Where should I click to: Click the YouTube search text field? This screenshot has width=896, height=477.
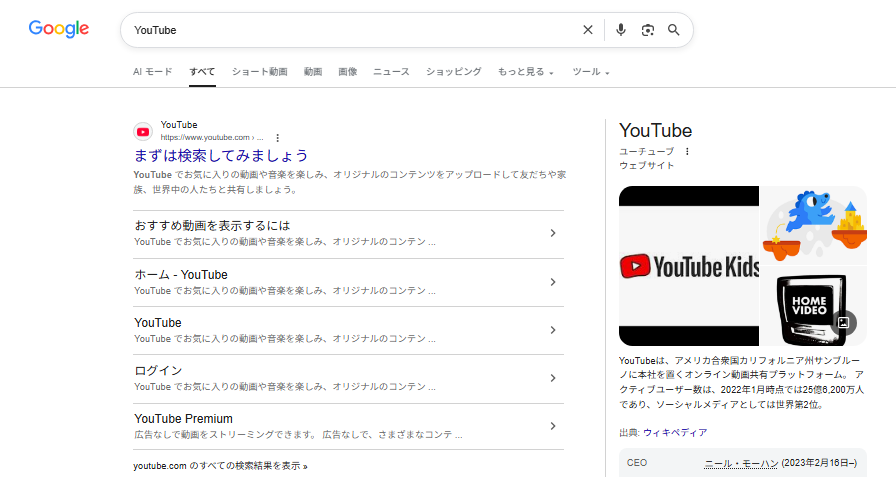pyautogui.click(x=354, y=30)
